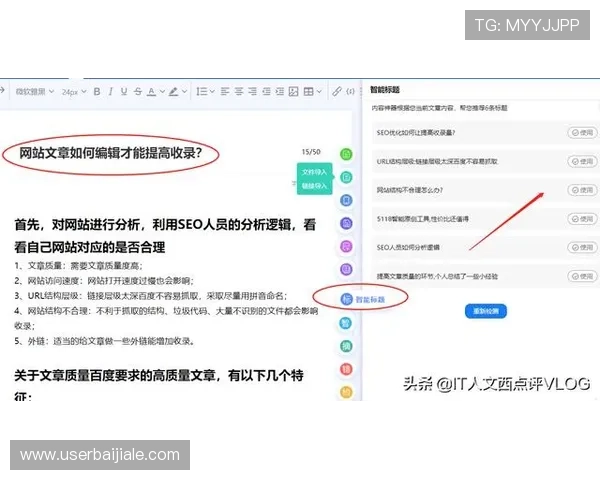Viewport: 600px width, 480px height.
Task: Apply strikethrough formatting
Action: pos(138,91)
